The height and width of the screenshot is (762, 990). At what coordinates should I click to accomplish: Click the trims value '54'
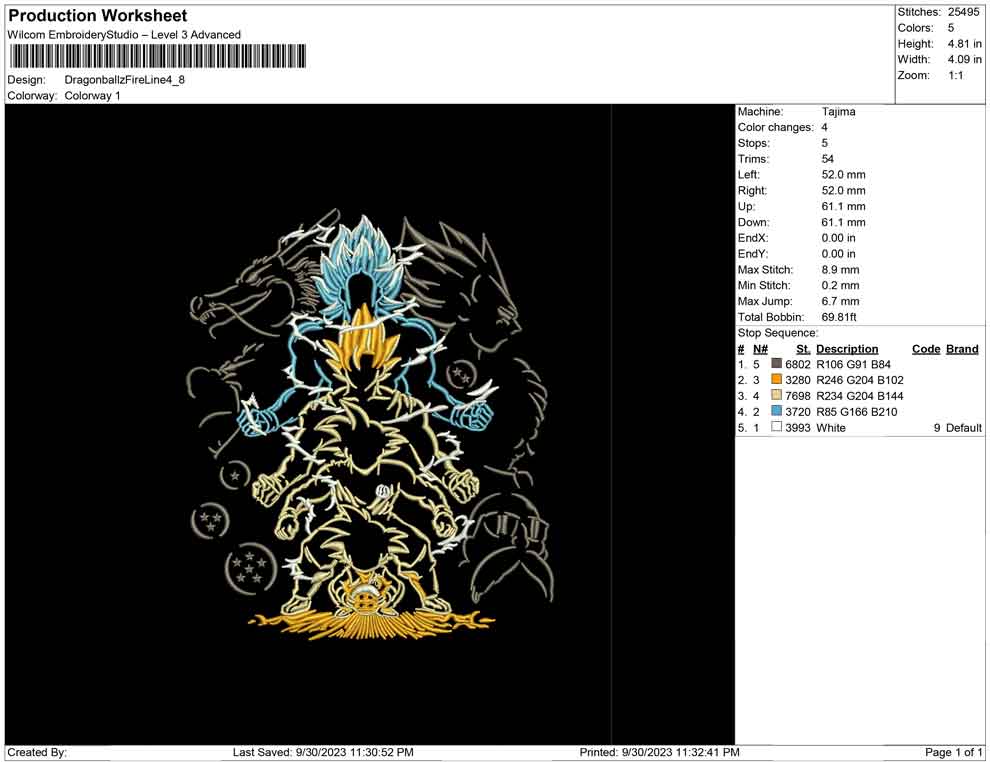click(828, 159)
